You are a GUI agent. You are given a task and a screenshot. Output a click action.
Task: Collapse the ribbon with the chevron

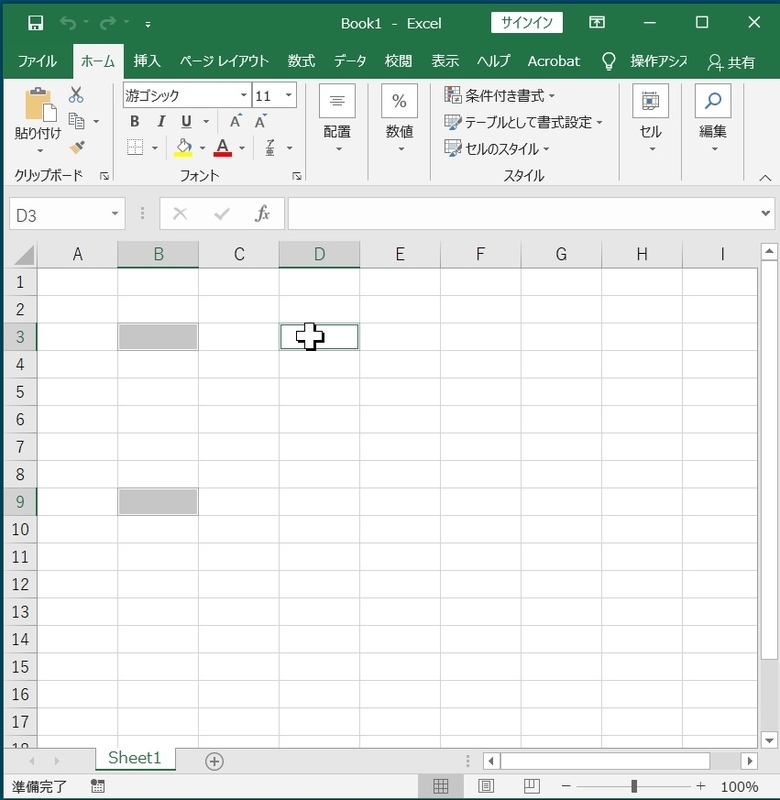pos(765,178)
